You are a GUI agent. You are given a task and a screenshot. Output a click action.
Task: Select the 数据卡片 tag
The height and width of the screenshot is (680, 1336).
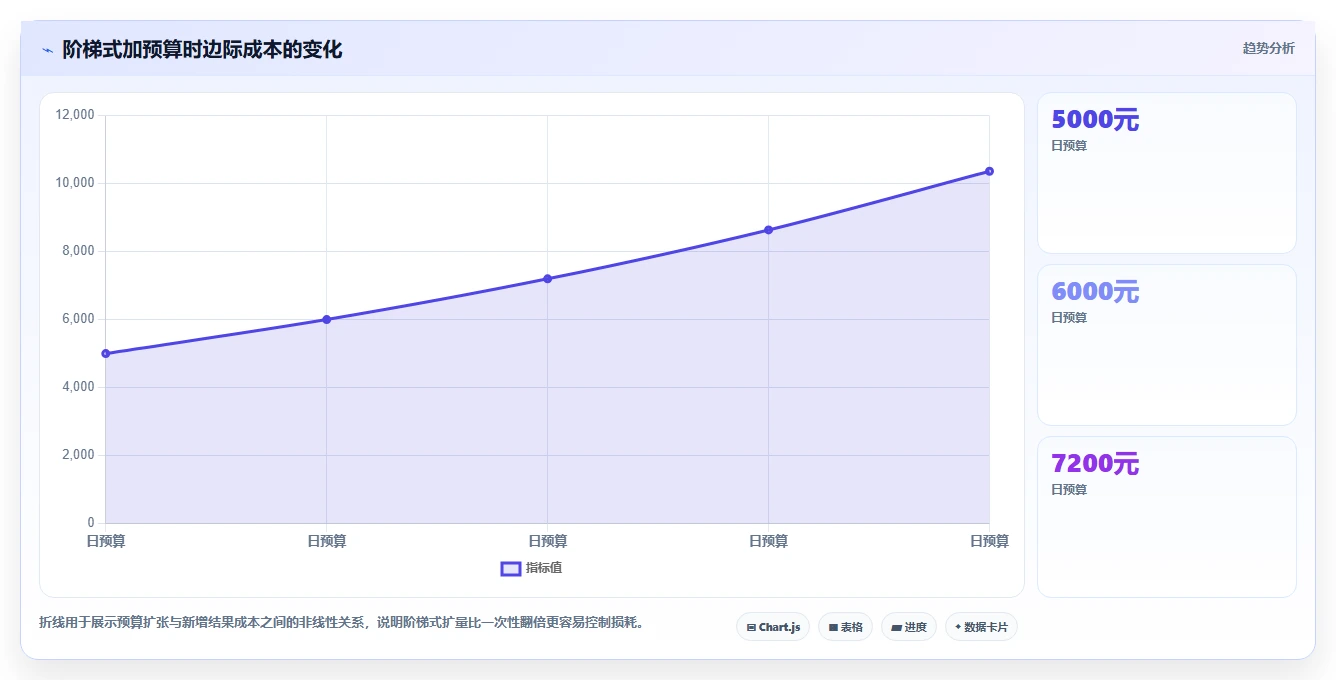click(x=981, y=627)
